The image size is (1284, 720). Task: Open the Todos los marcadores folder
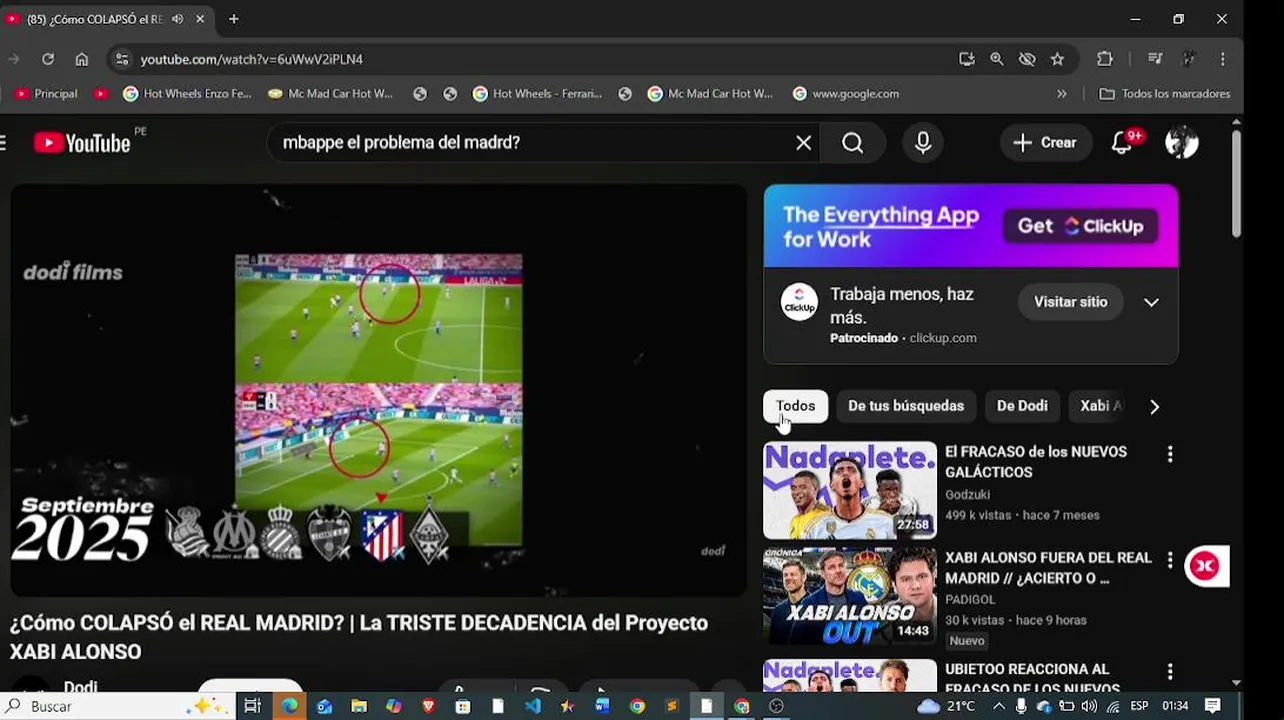1165,93
